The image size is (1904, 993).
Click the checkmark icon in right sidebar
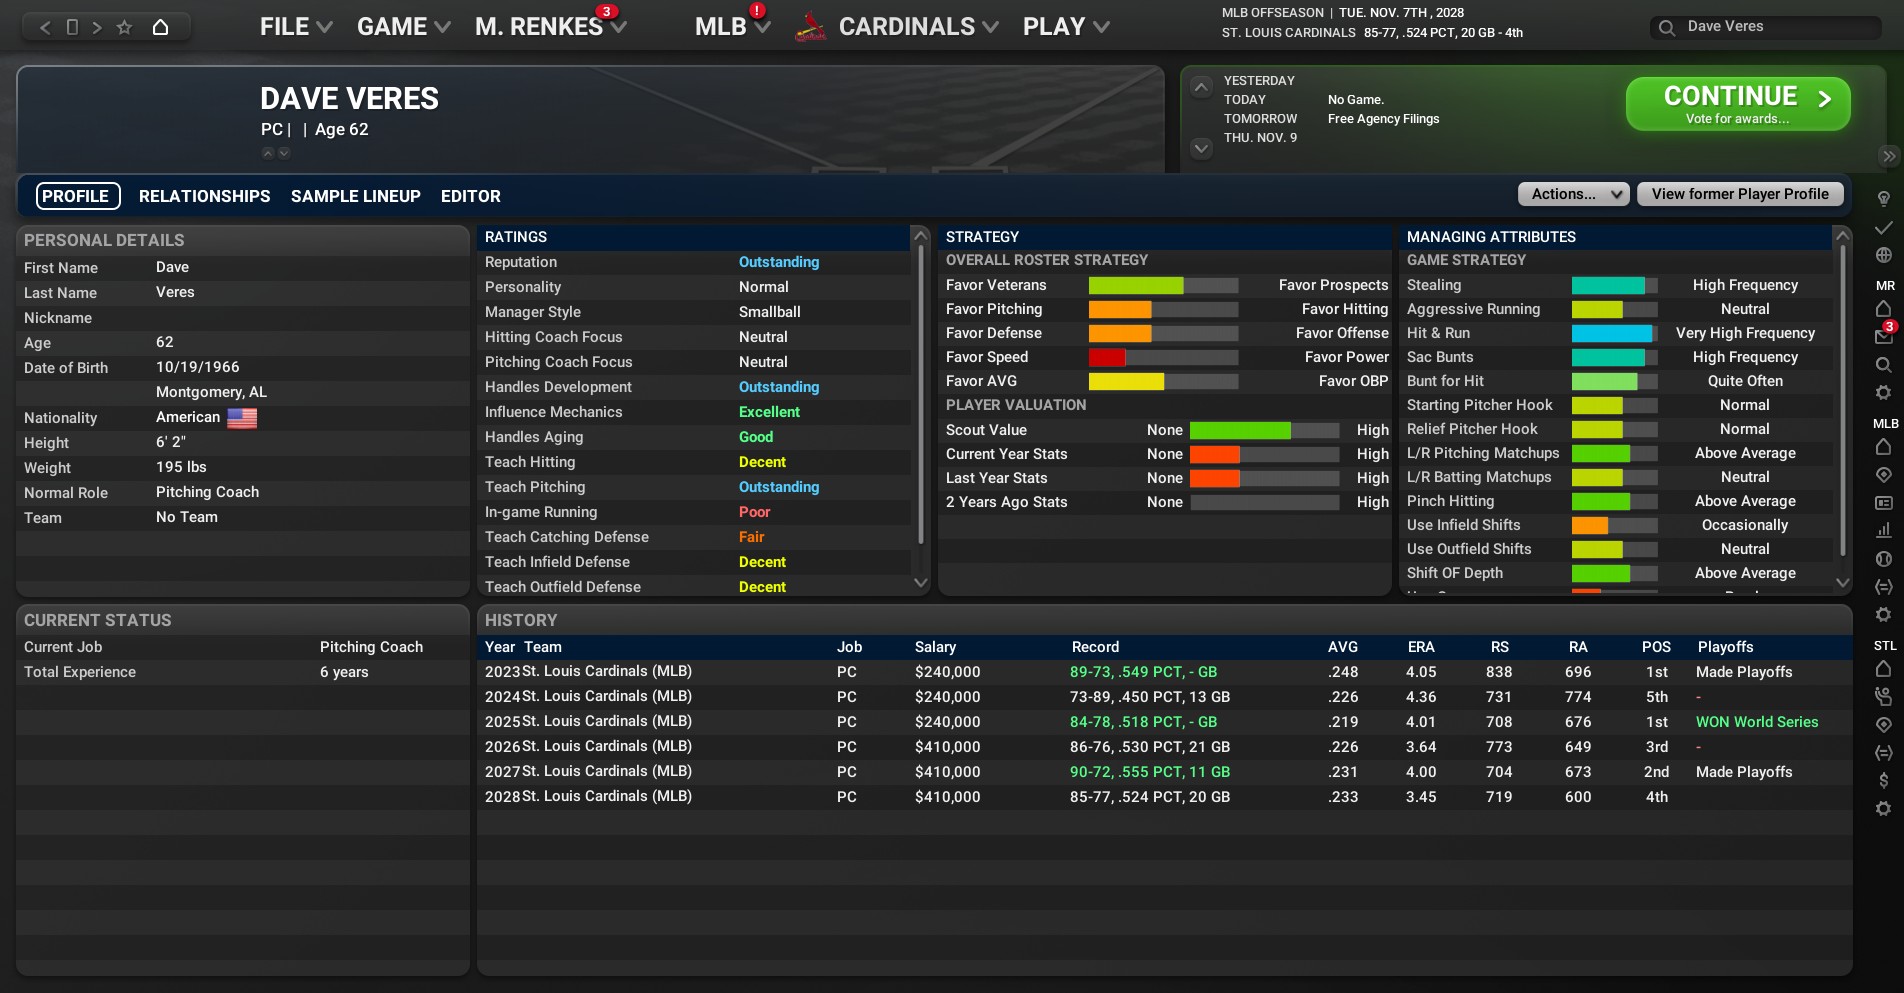(x=1883, y=228)
